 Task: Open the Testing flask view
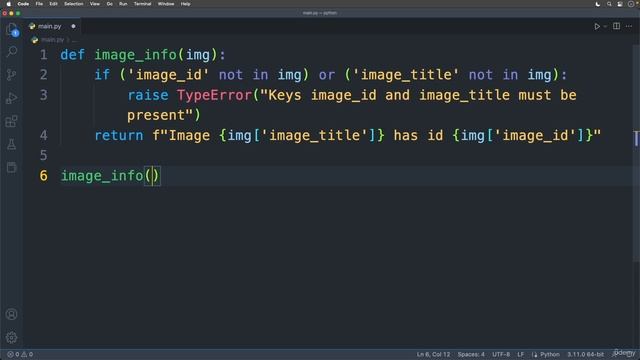(x=11, y=144)
